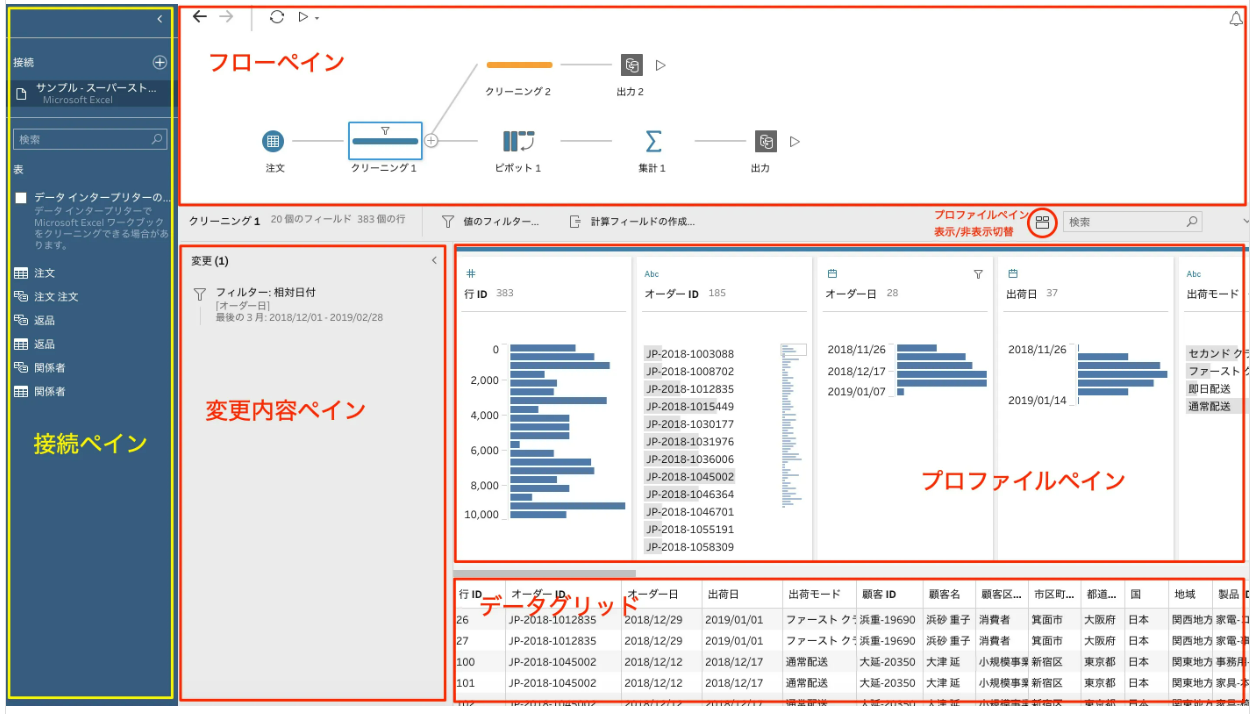Run the 出力 step with its play icon
This screenshot has height=714, width=1259.
[795, 141]
